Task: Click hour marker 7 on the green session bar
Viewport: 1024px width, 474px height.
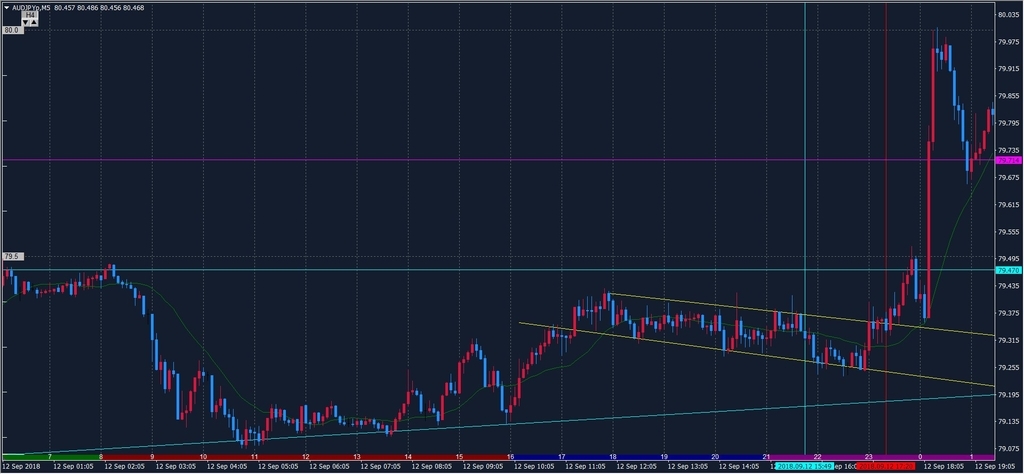Action: click(x=50, y=456)
